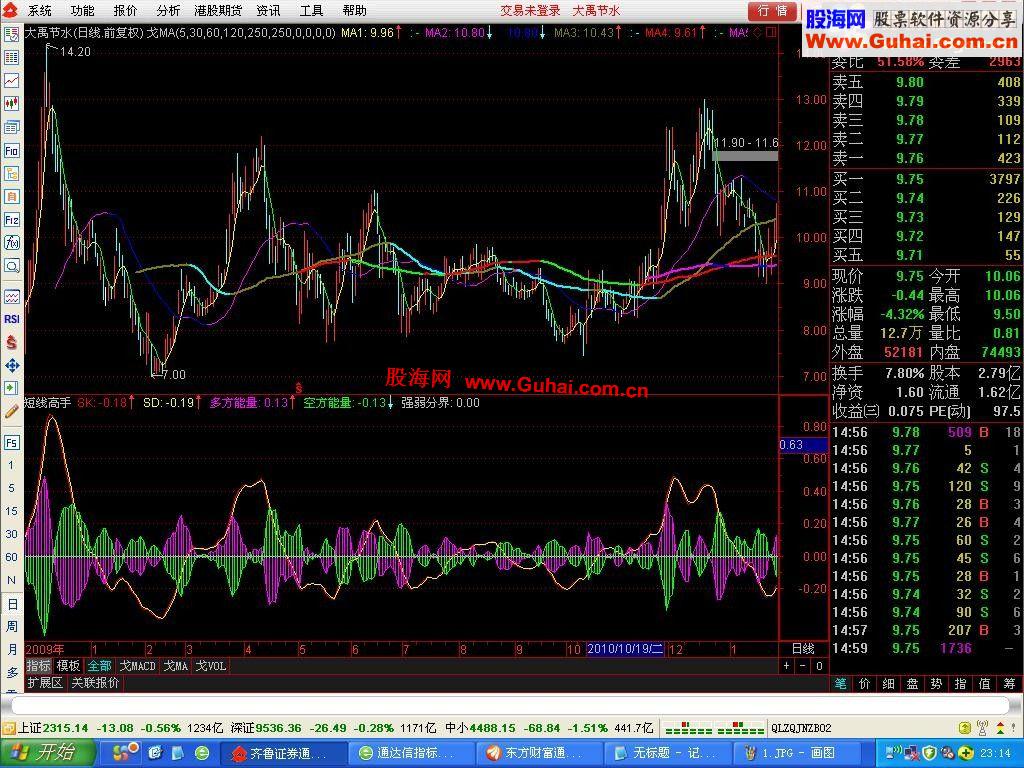The image size is (1024, 768).
Task: Select the intraday line chart sidebar icon
Action: click(x=11, y=81)
